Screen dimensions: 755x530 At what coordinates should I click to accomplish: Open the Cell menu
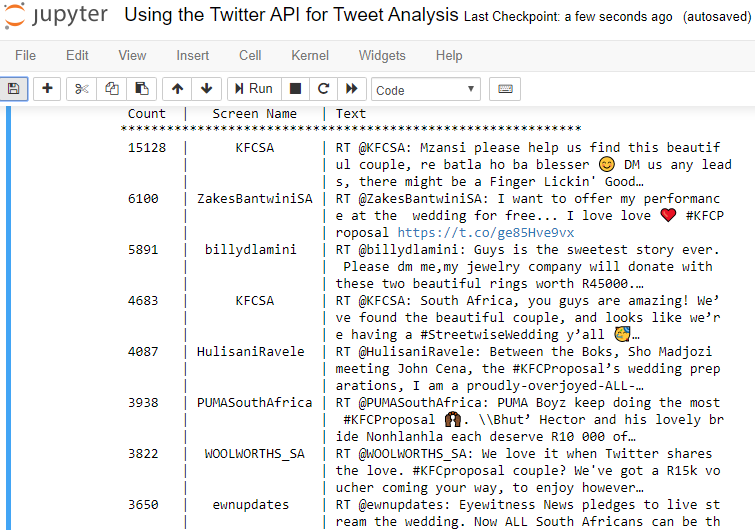tap(250, 55)
